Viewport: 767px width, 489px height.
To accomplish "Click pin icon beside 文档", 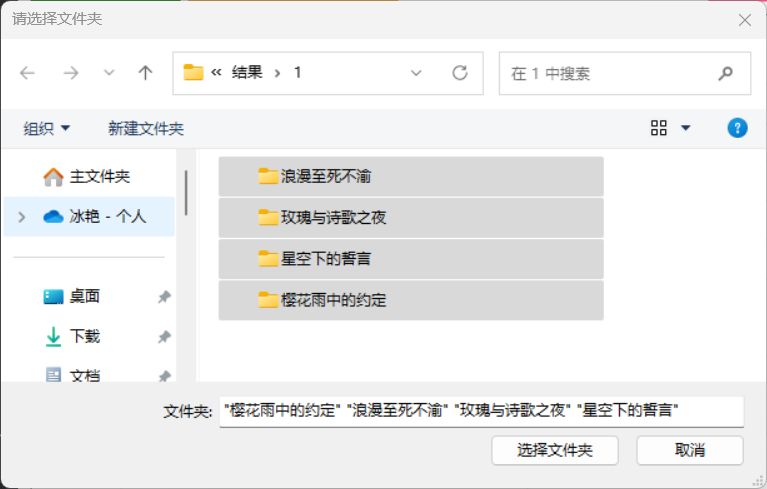I will click(x=164, y=376).
